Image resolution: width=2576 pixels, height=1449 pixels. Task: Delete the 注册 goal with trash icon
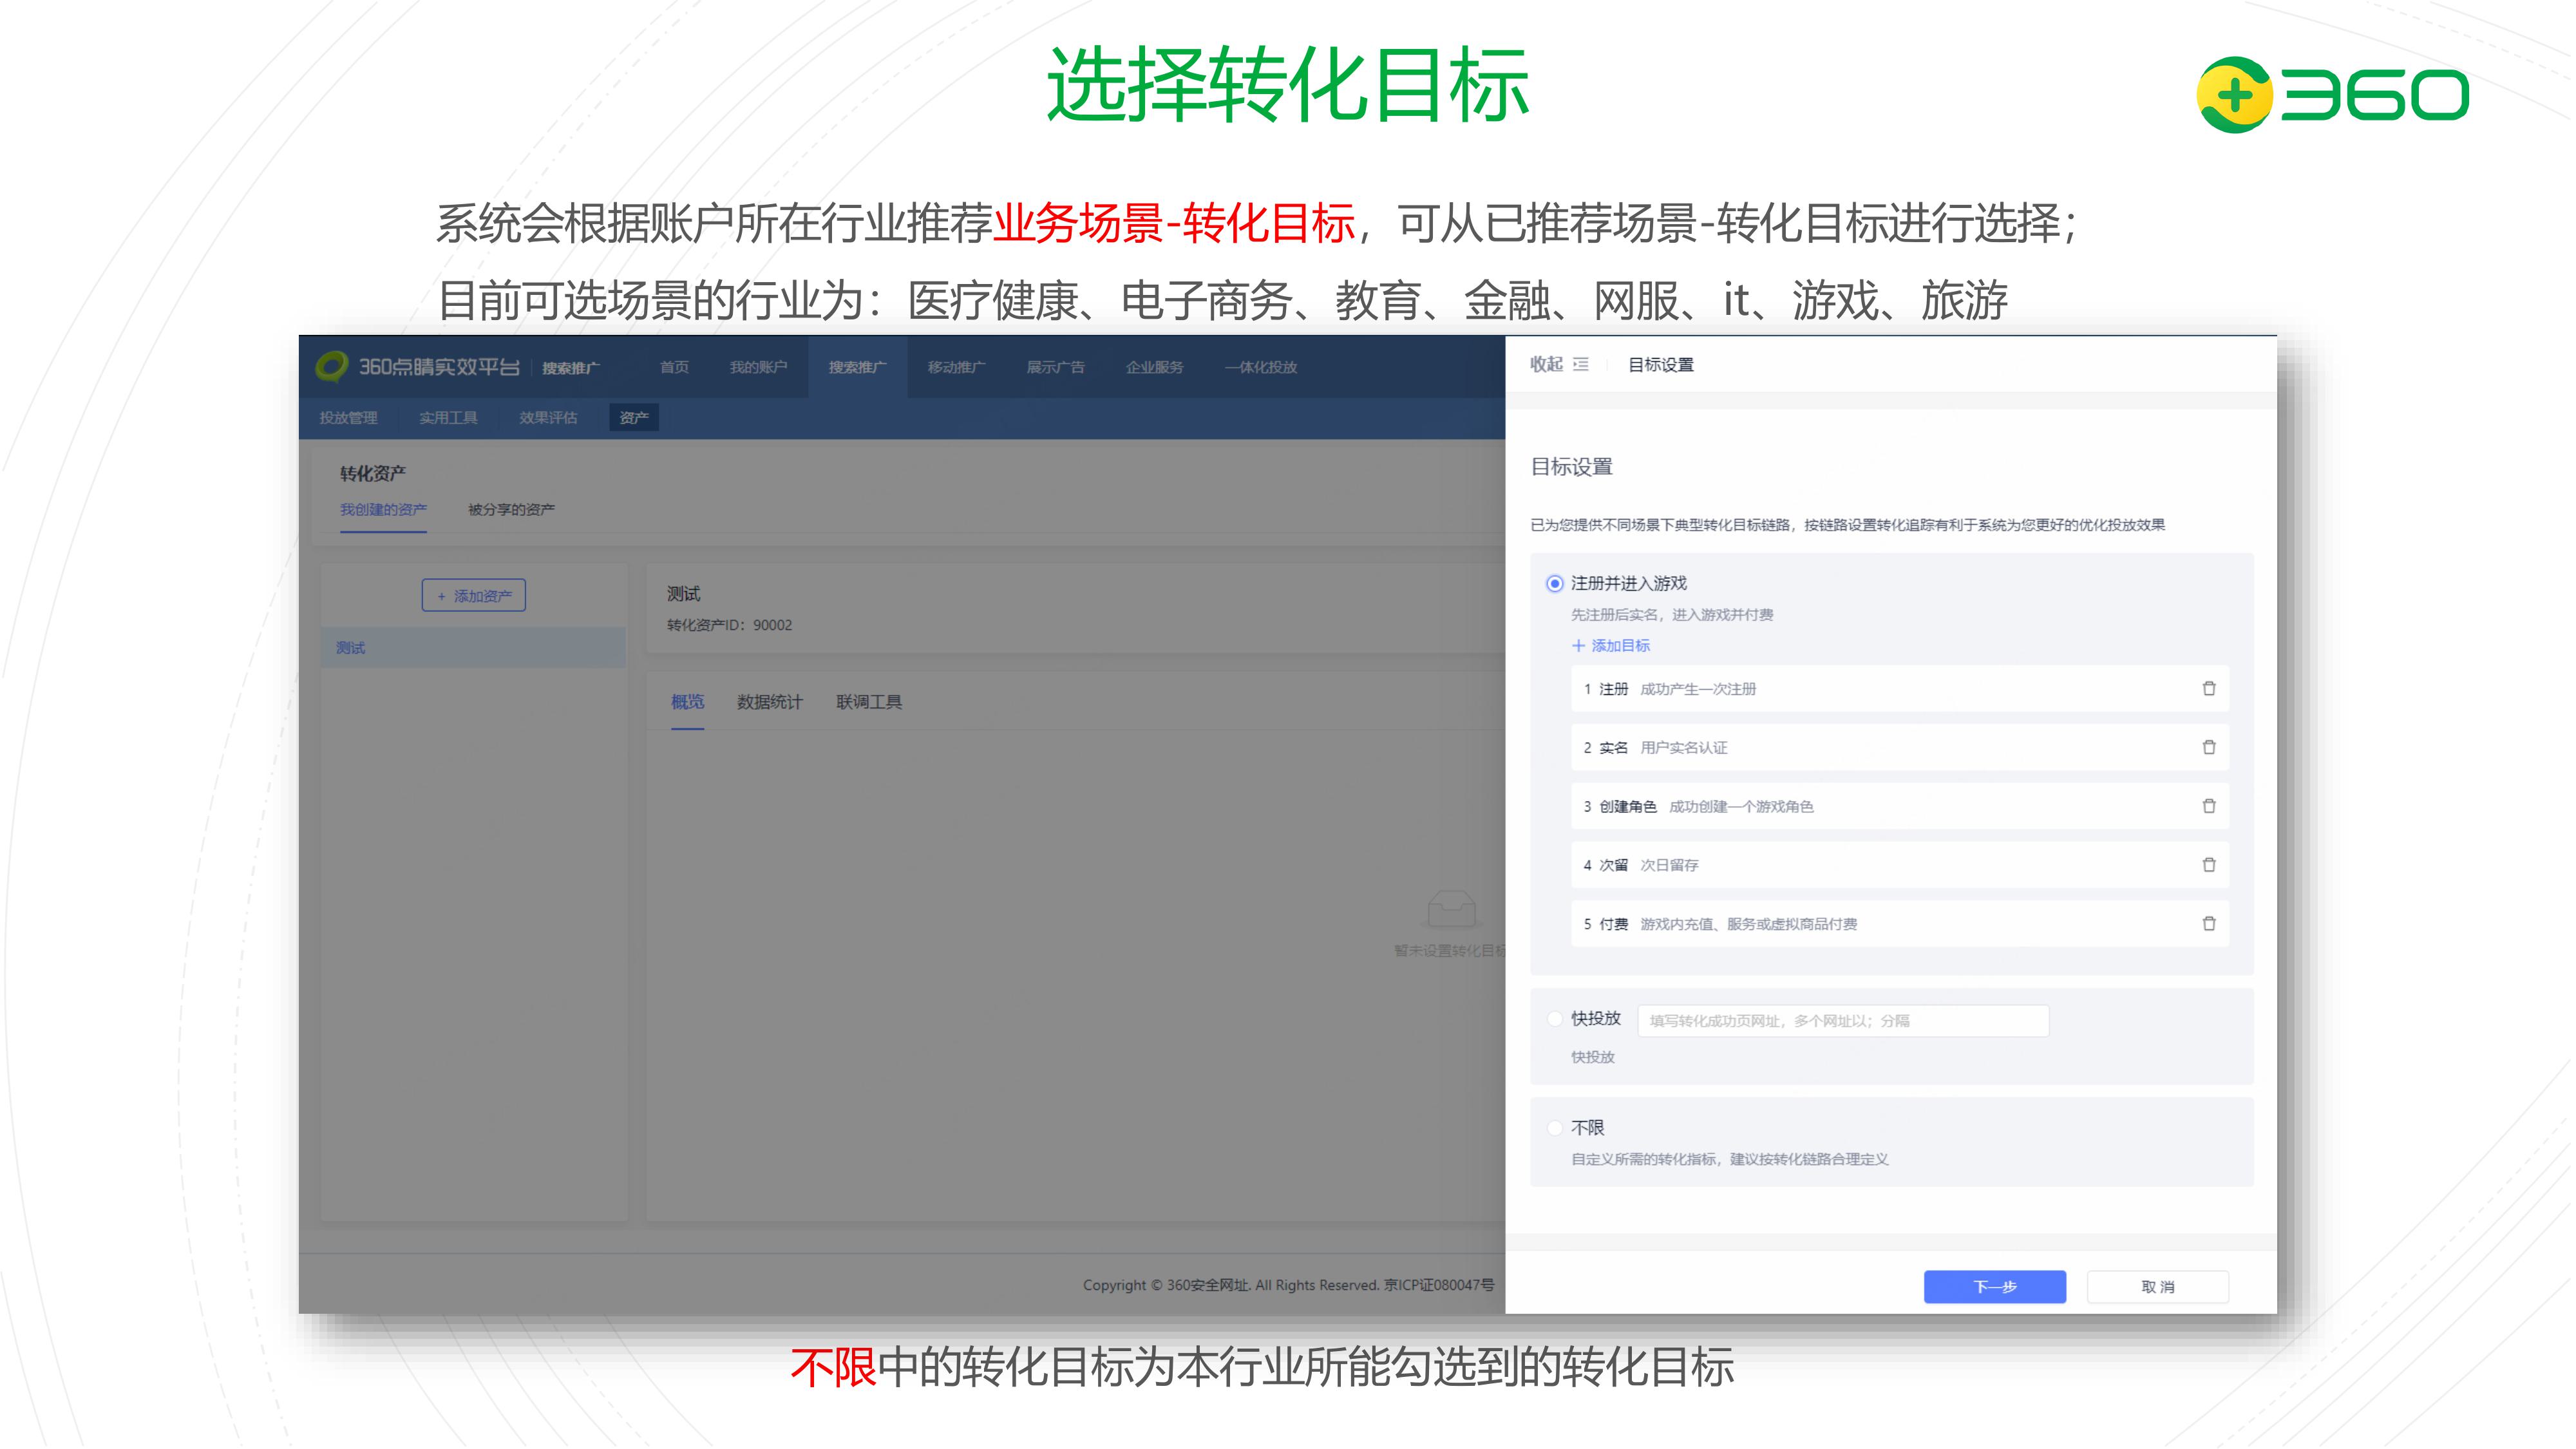click(2208, 688)
